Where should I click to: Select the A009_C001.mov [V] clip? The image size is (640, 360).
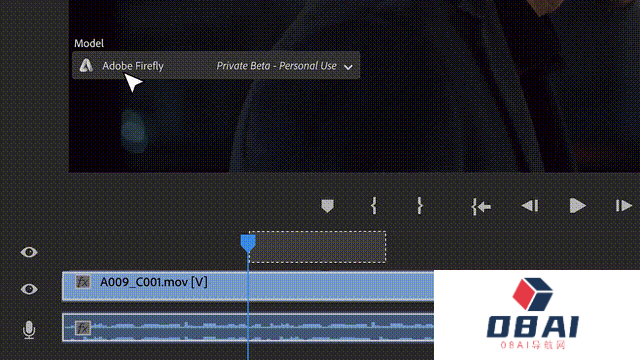pos(248,286)
